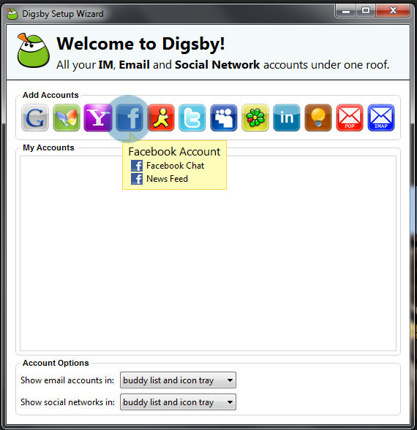The image size is (417, 430).
Task: Add a LinkedIn account
Action: (287, 118)
